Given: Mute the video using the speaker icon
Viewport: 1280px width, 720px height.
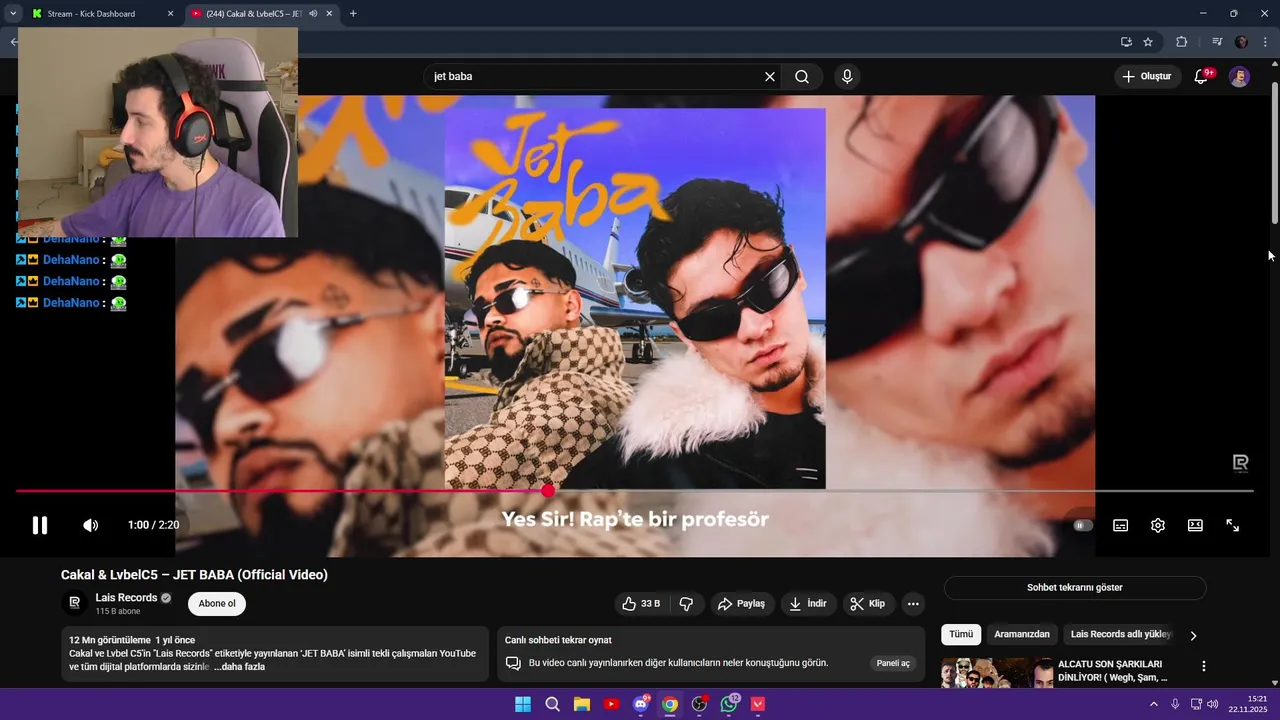Looking at the screenshot, I should coord(90,525).
